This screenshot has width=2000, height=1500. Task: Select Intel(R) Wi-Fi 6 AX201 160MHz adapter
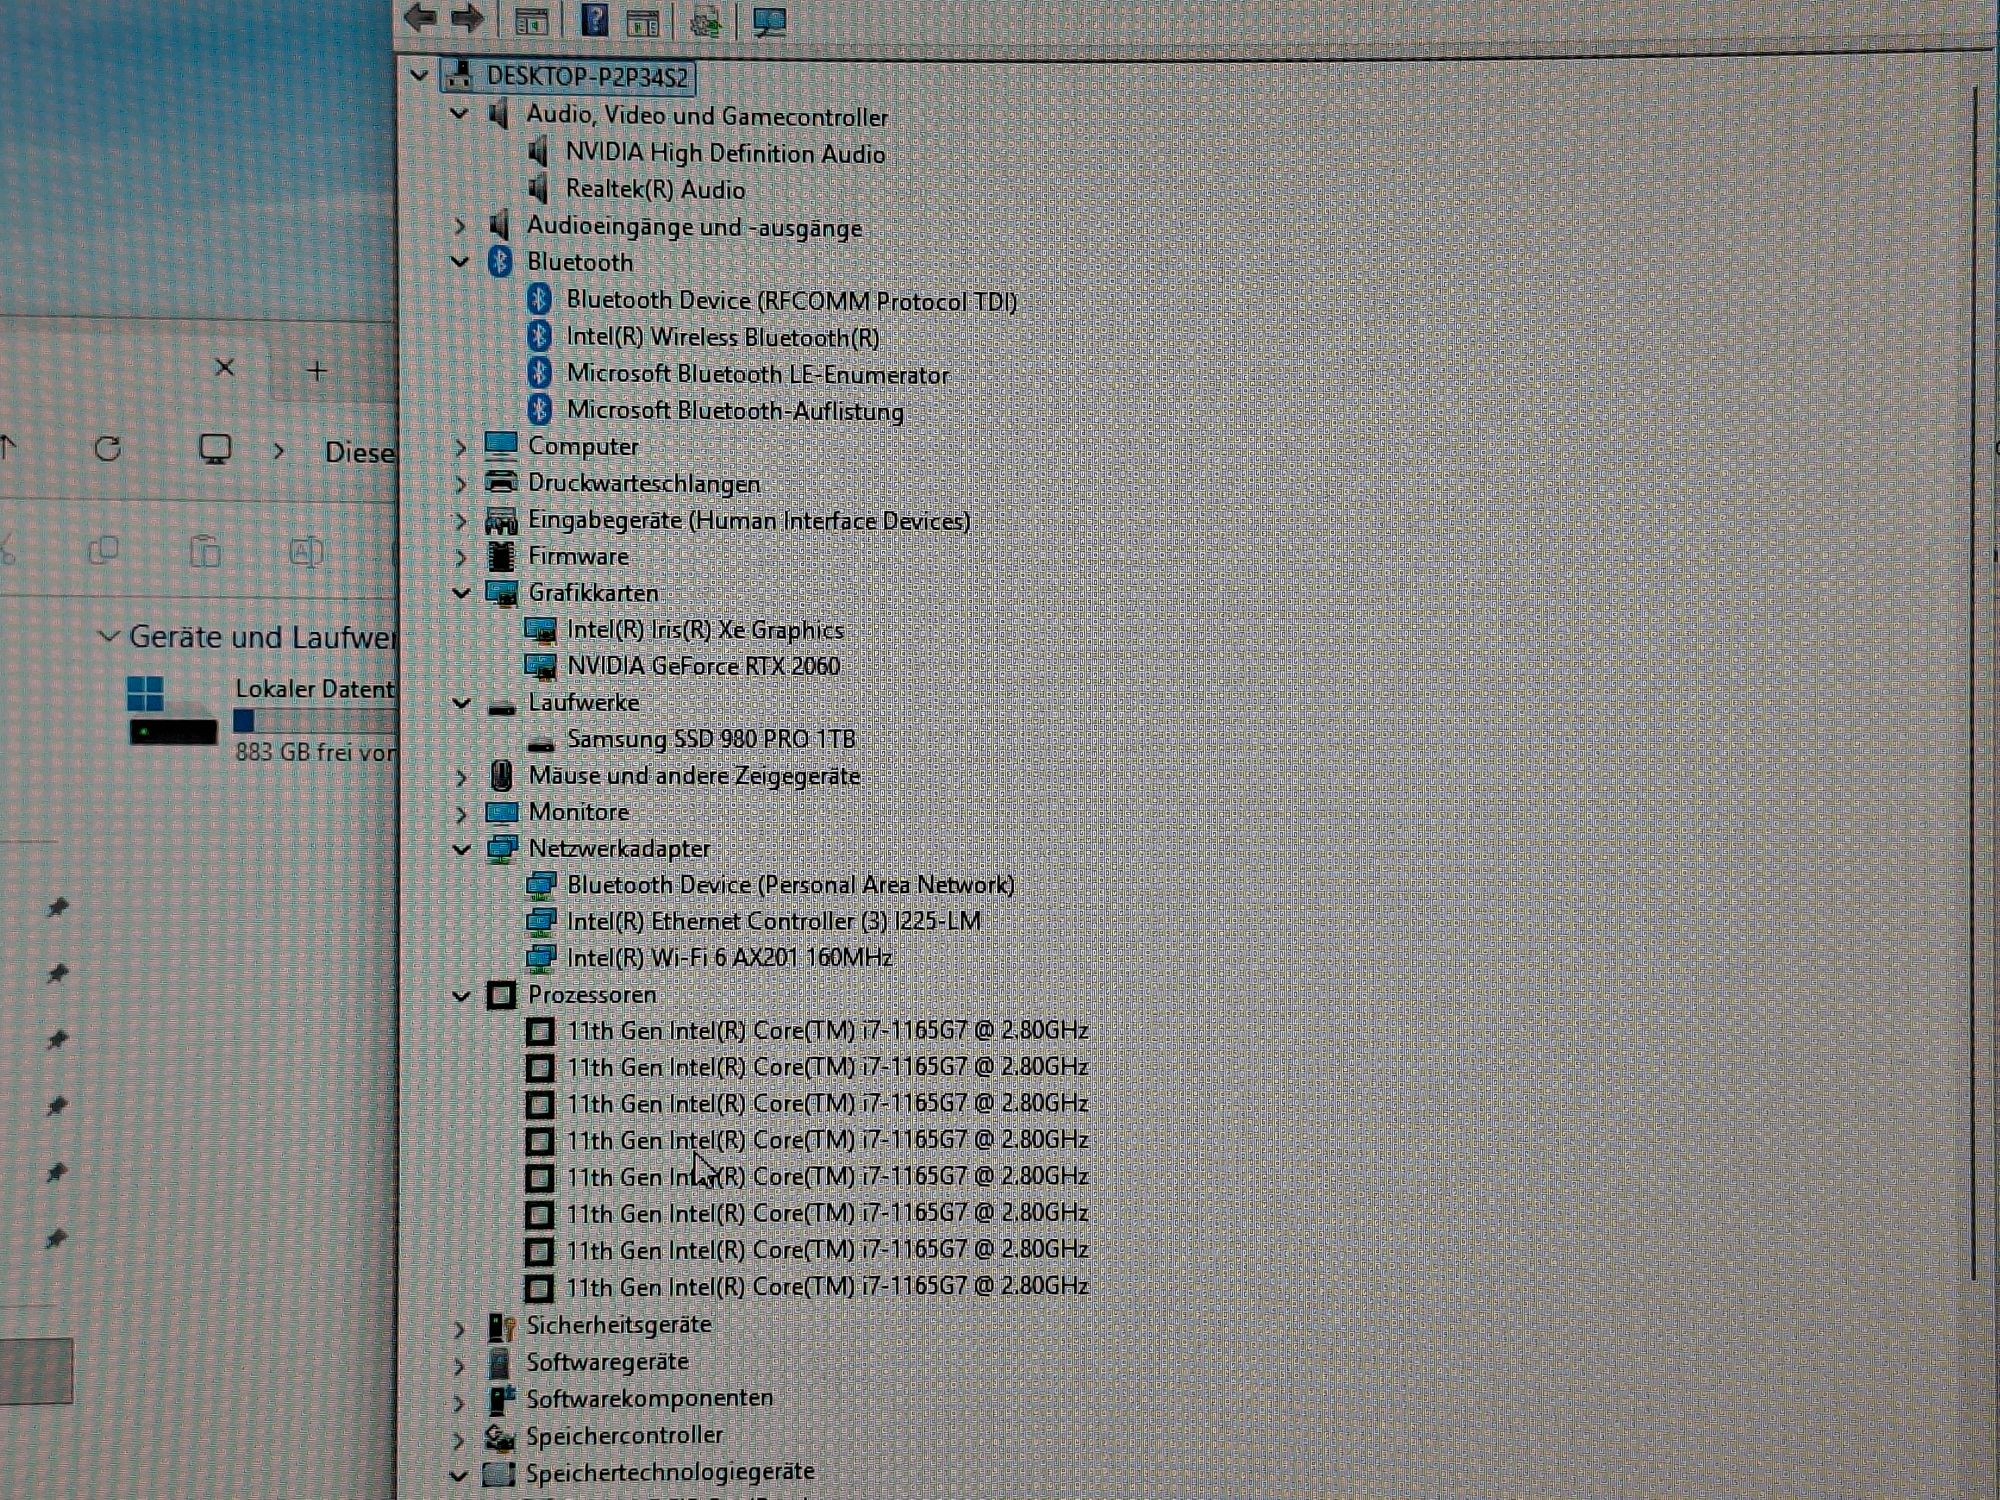(728, 958)
